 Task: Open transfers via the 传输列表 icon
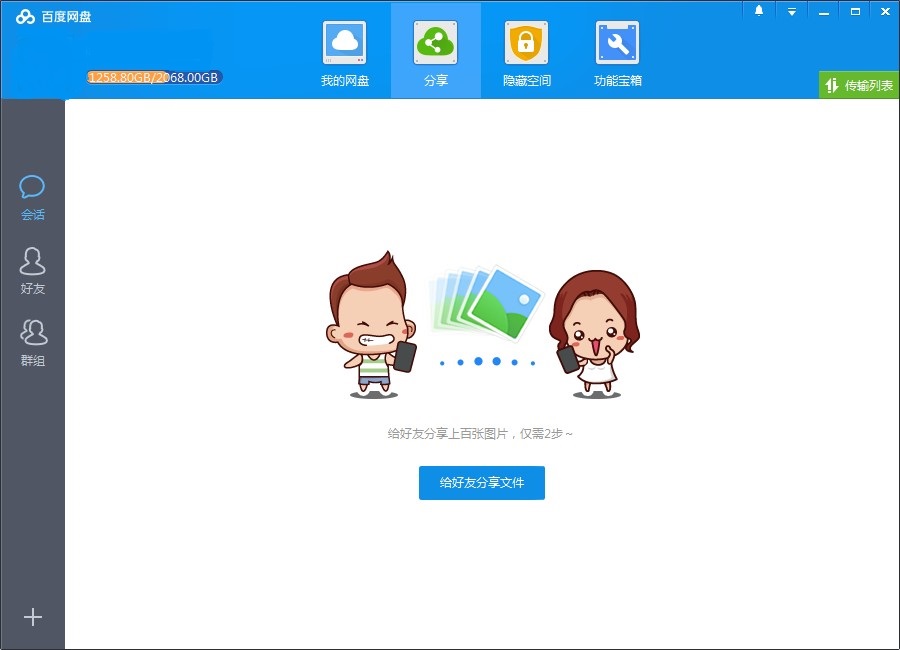[832, 84]
